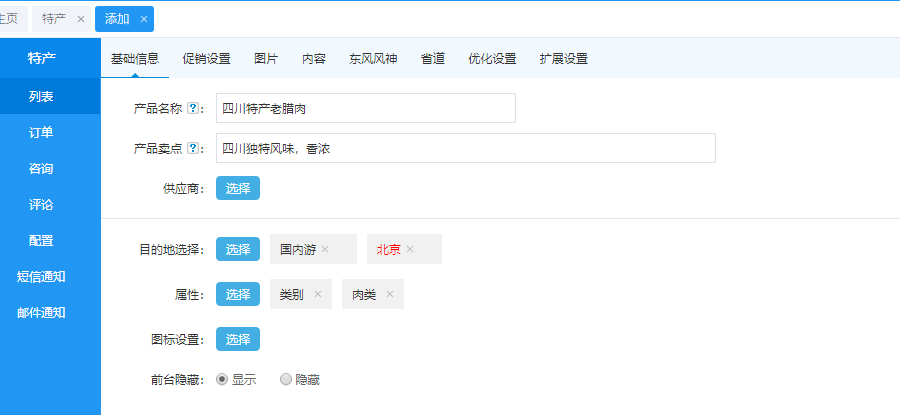
Task: Remove the 肉类 attribute tag
Action: tap(390, 294)
